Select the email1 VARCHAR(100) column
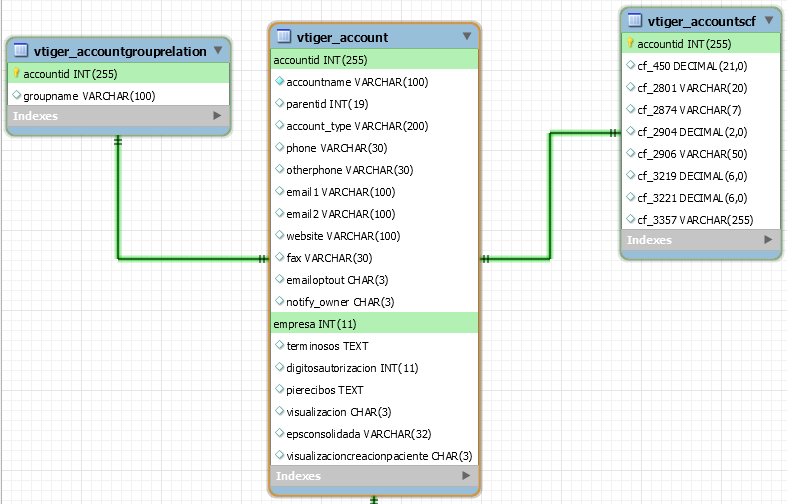This screenshot has height=504, width=787. point(374,192)
